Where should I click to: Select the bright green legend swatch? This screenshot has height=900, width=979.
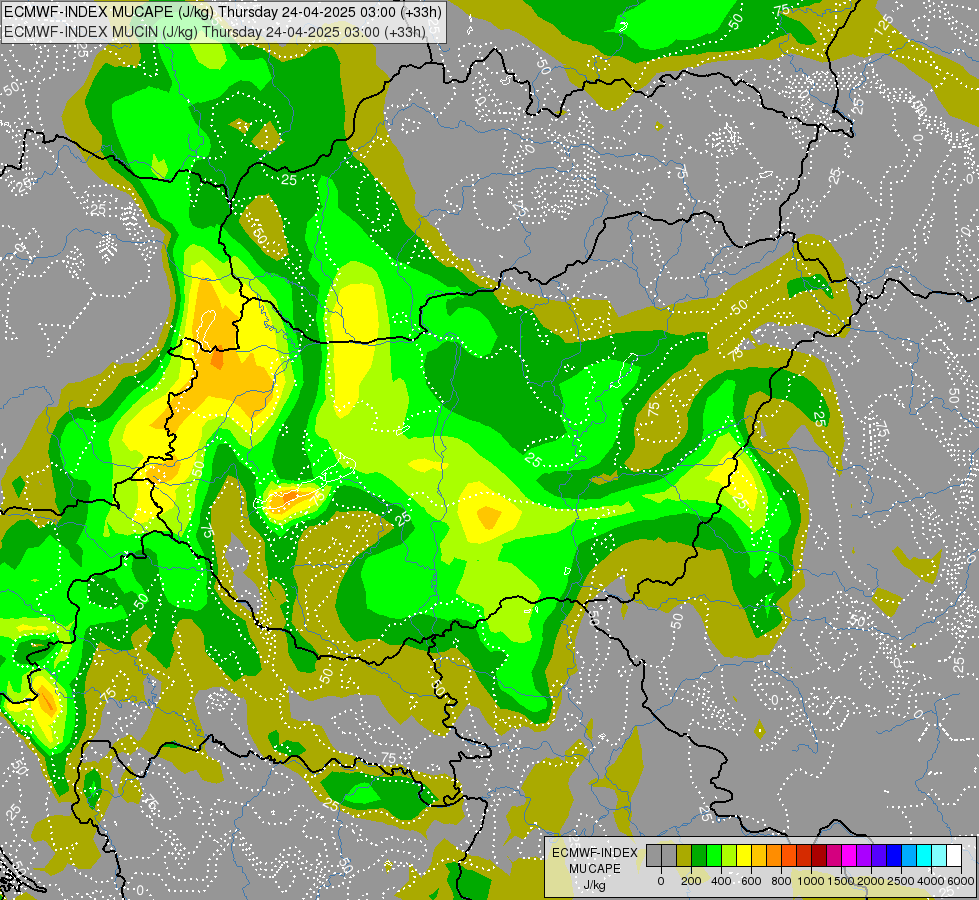[714, 856]
